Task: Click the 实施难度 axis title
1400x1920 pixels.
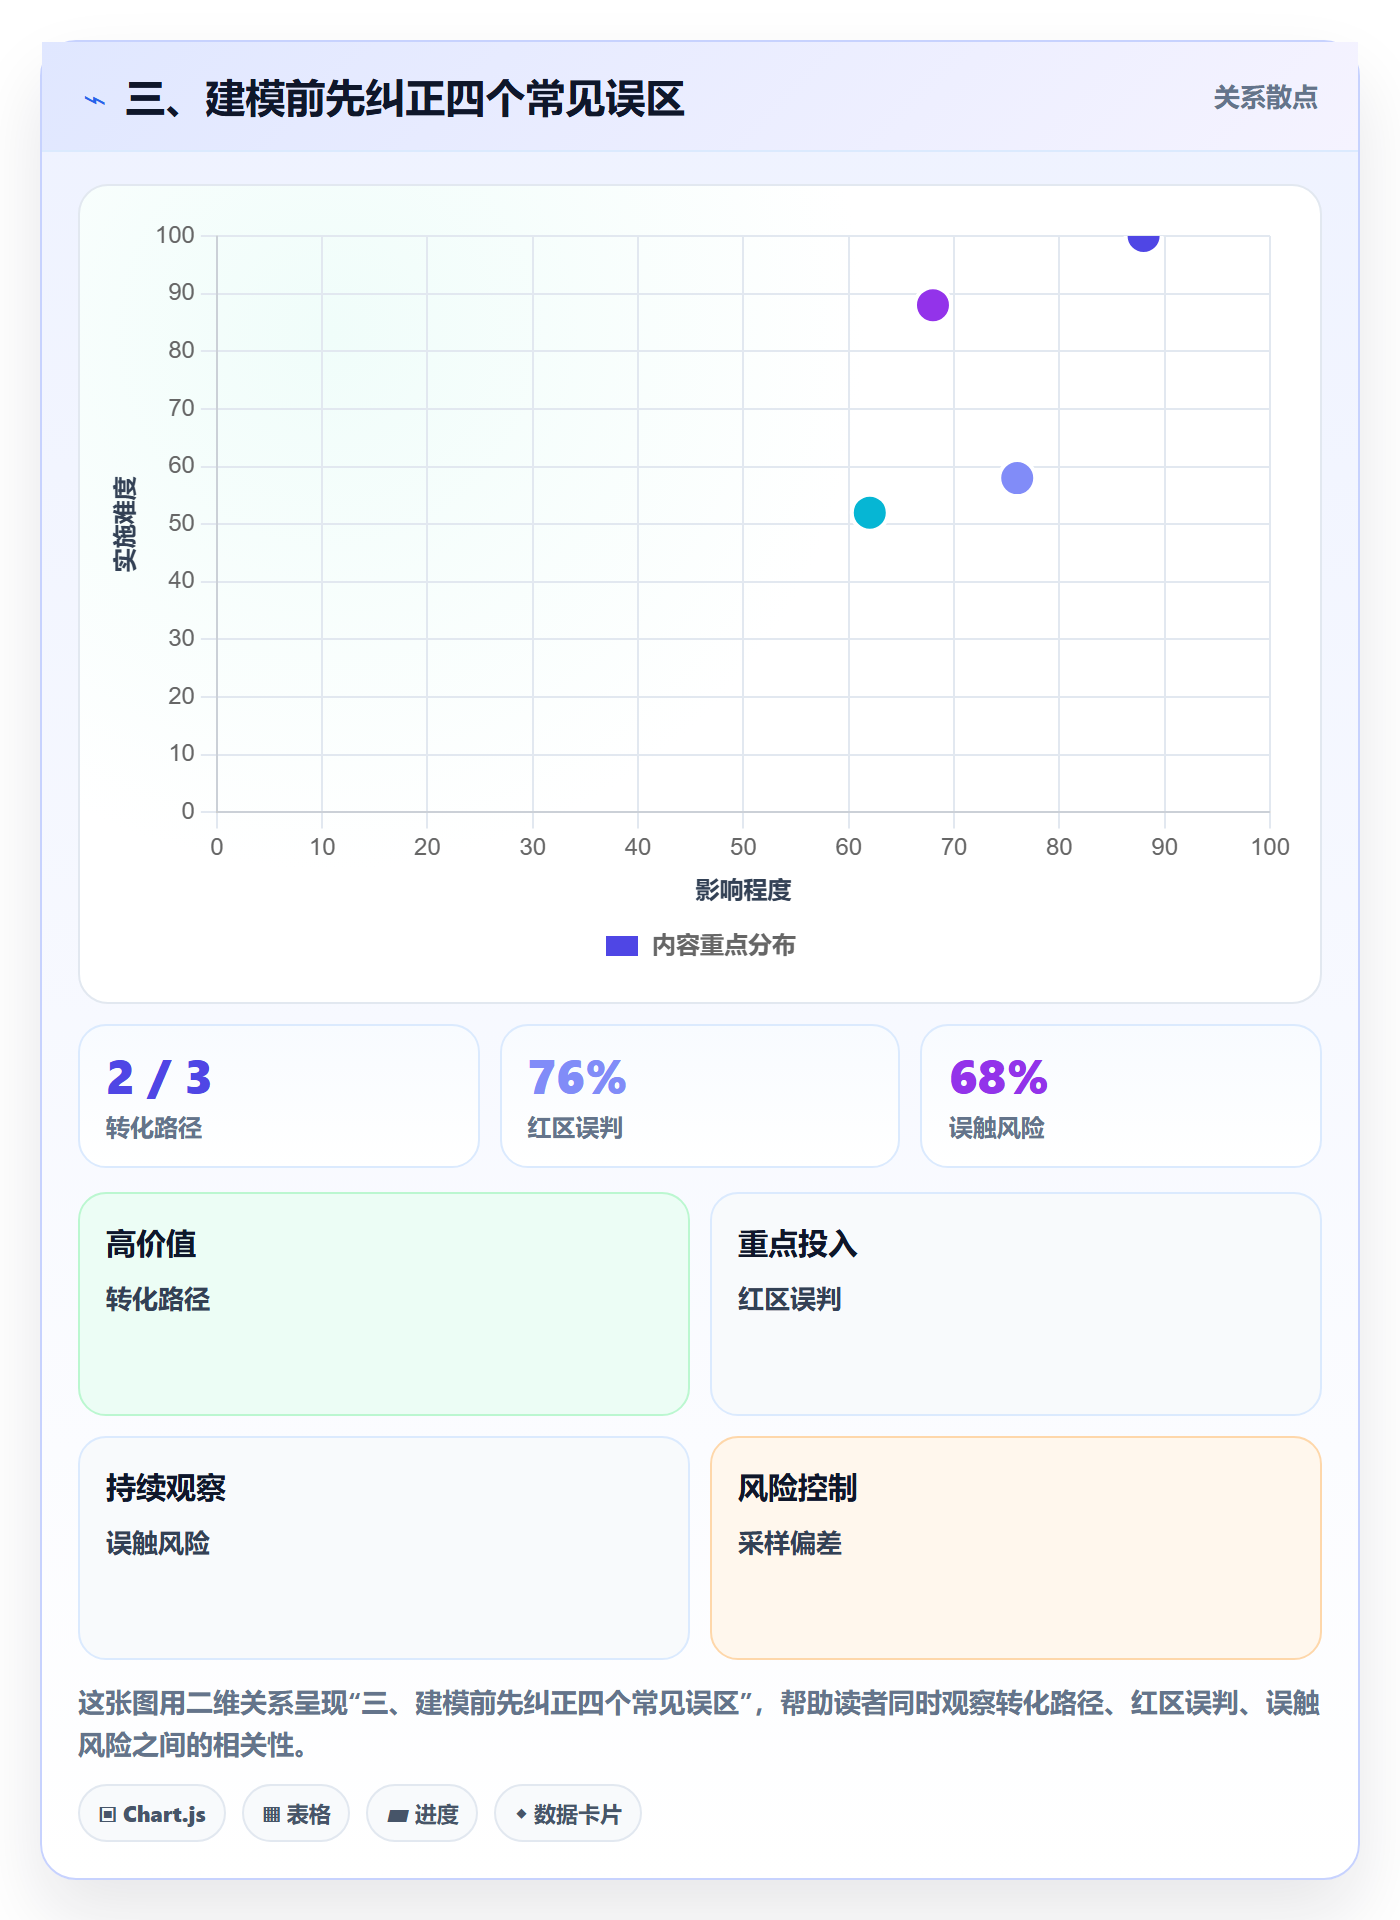Action: click(125, 524)
